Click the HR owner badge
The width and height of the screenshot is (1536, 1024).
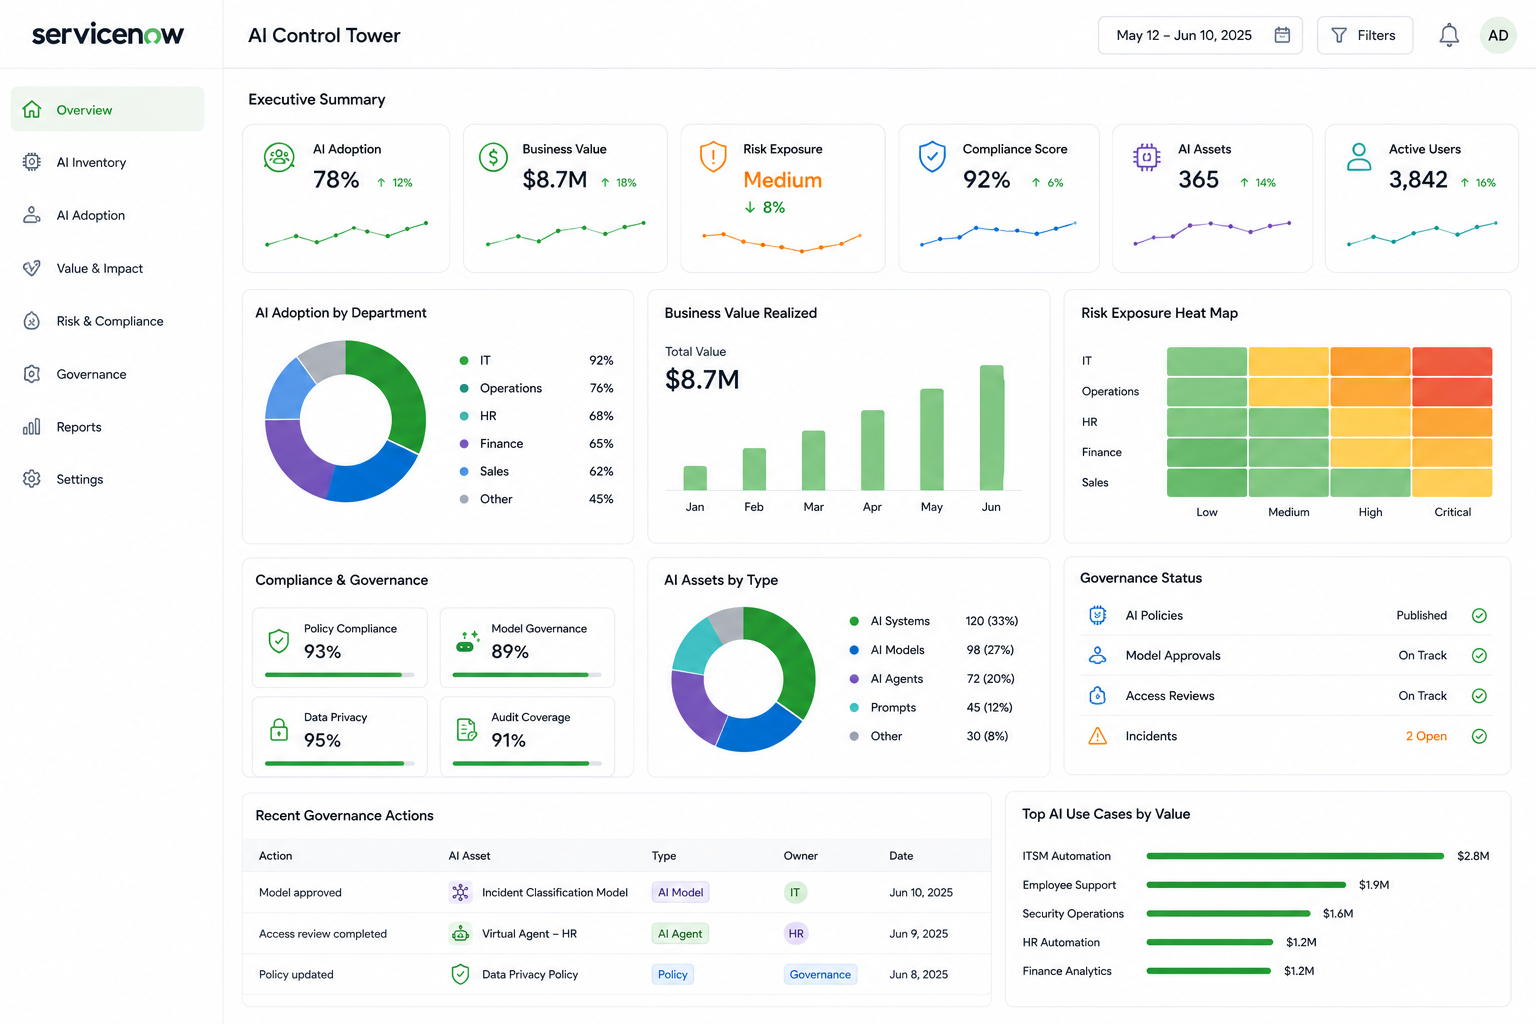point(795,933)
